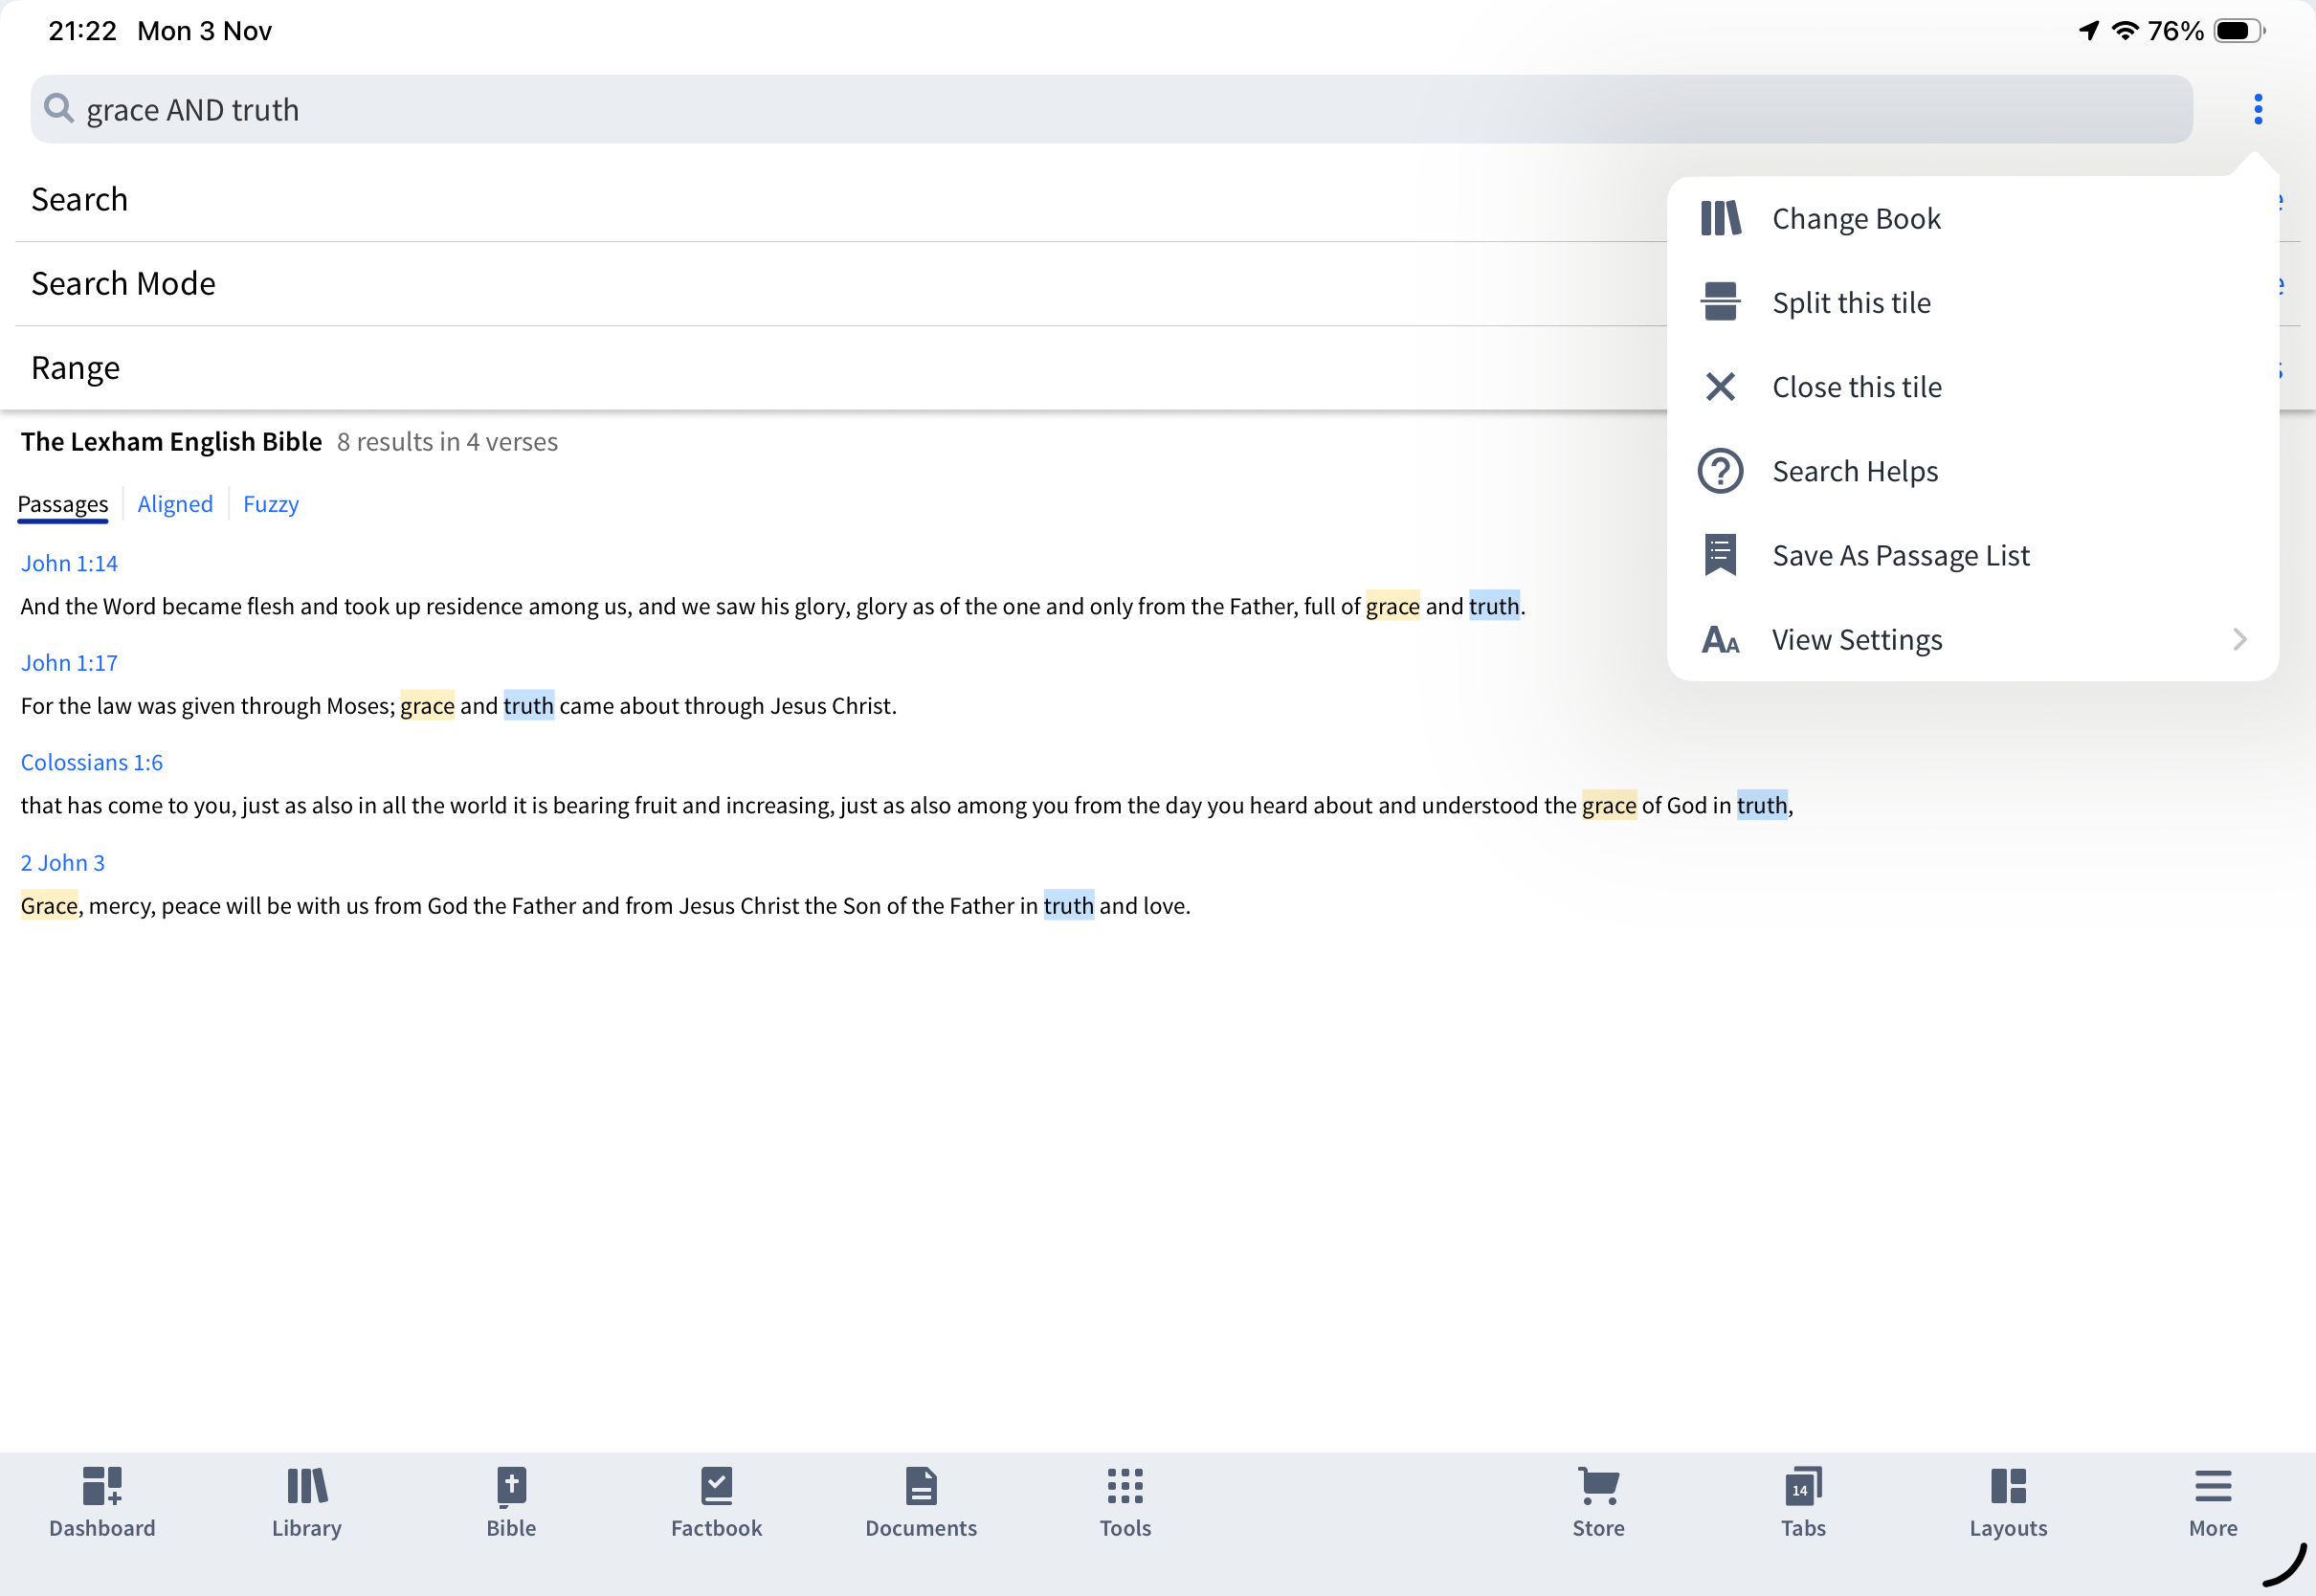Screen dimensions: 2316x1596
Task: Switch to the Aligned tab
Action: coord(175,504)
